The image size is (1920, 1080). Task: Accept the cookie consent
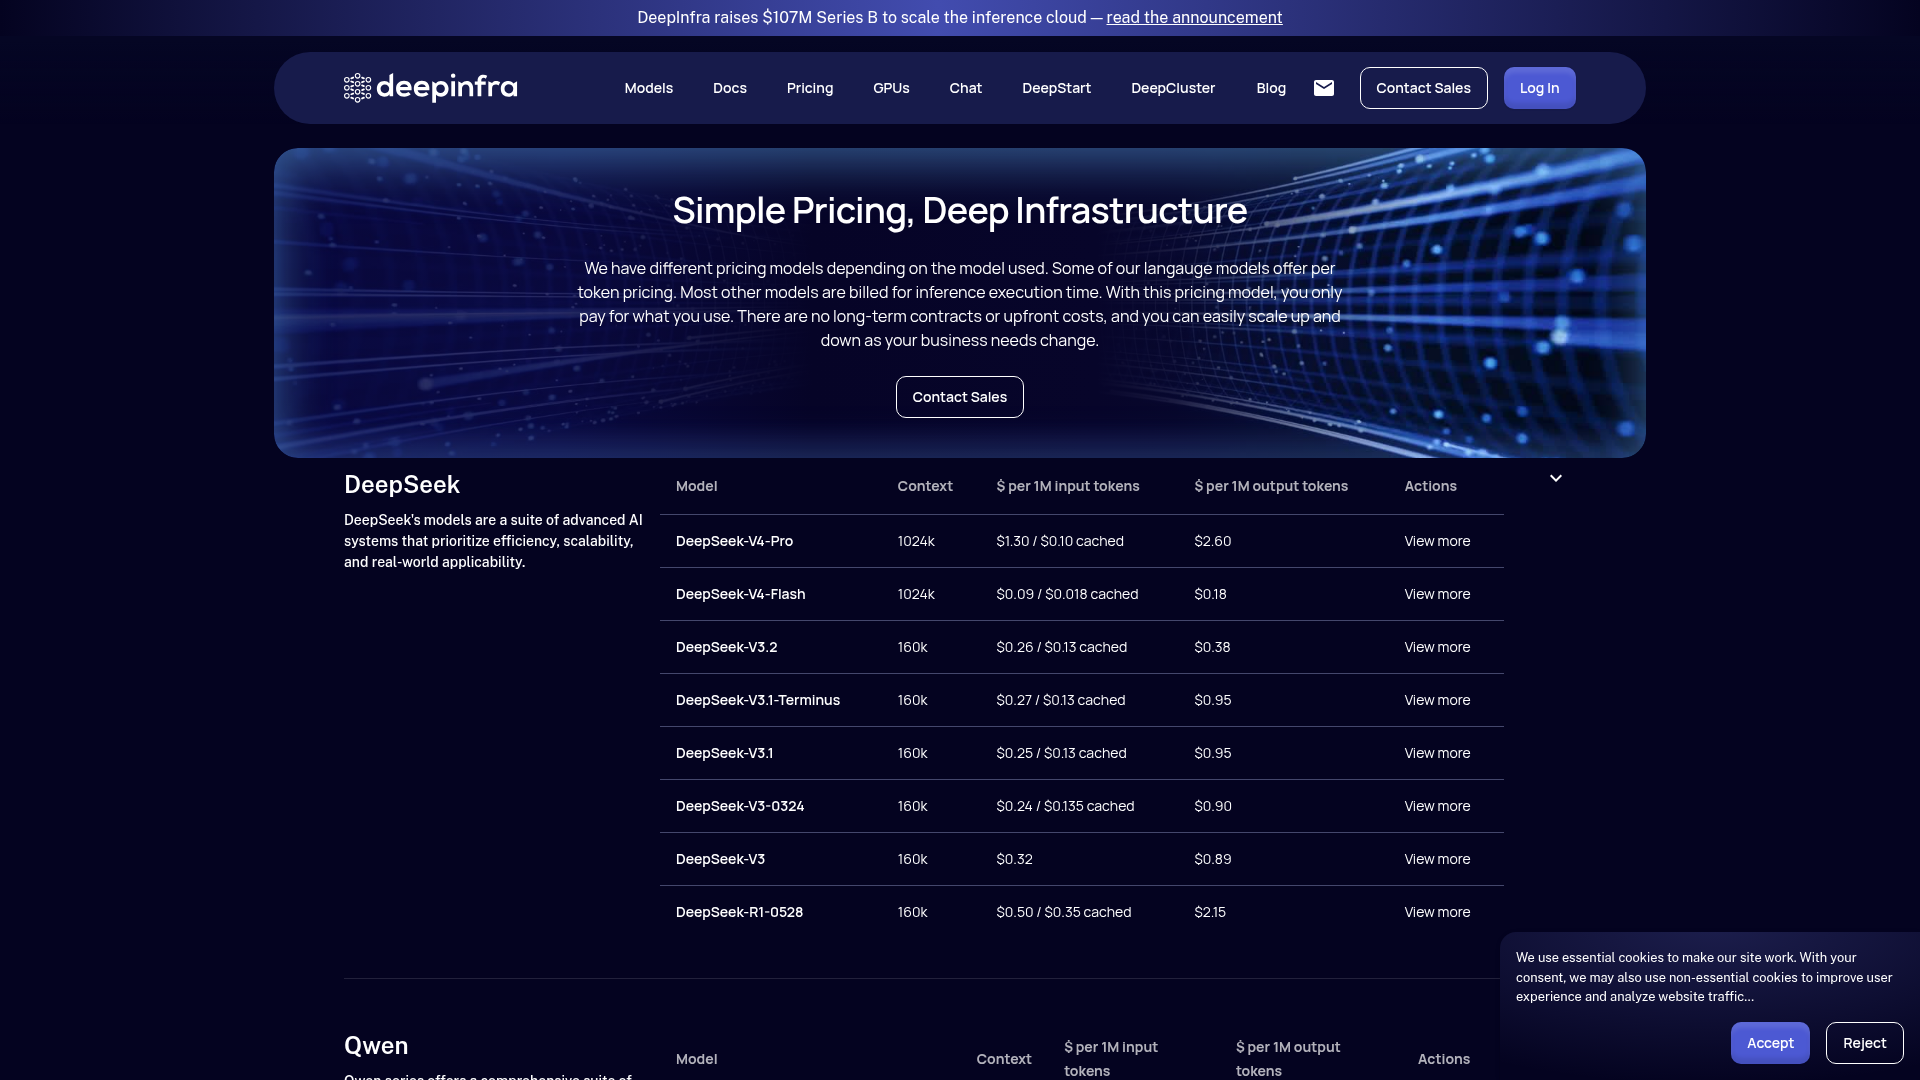pyautogui.click(x=1770, y=1043)
